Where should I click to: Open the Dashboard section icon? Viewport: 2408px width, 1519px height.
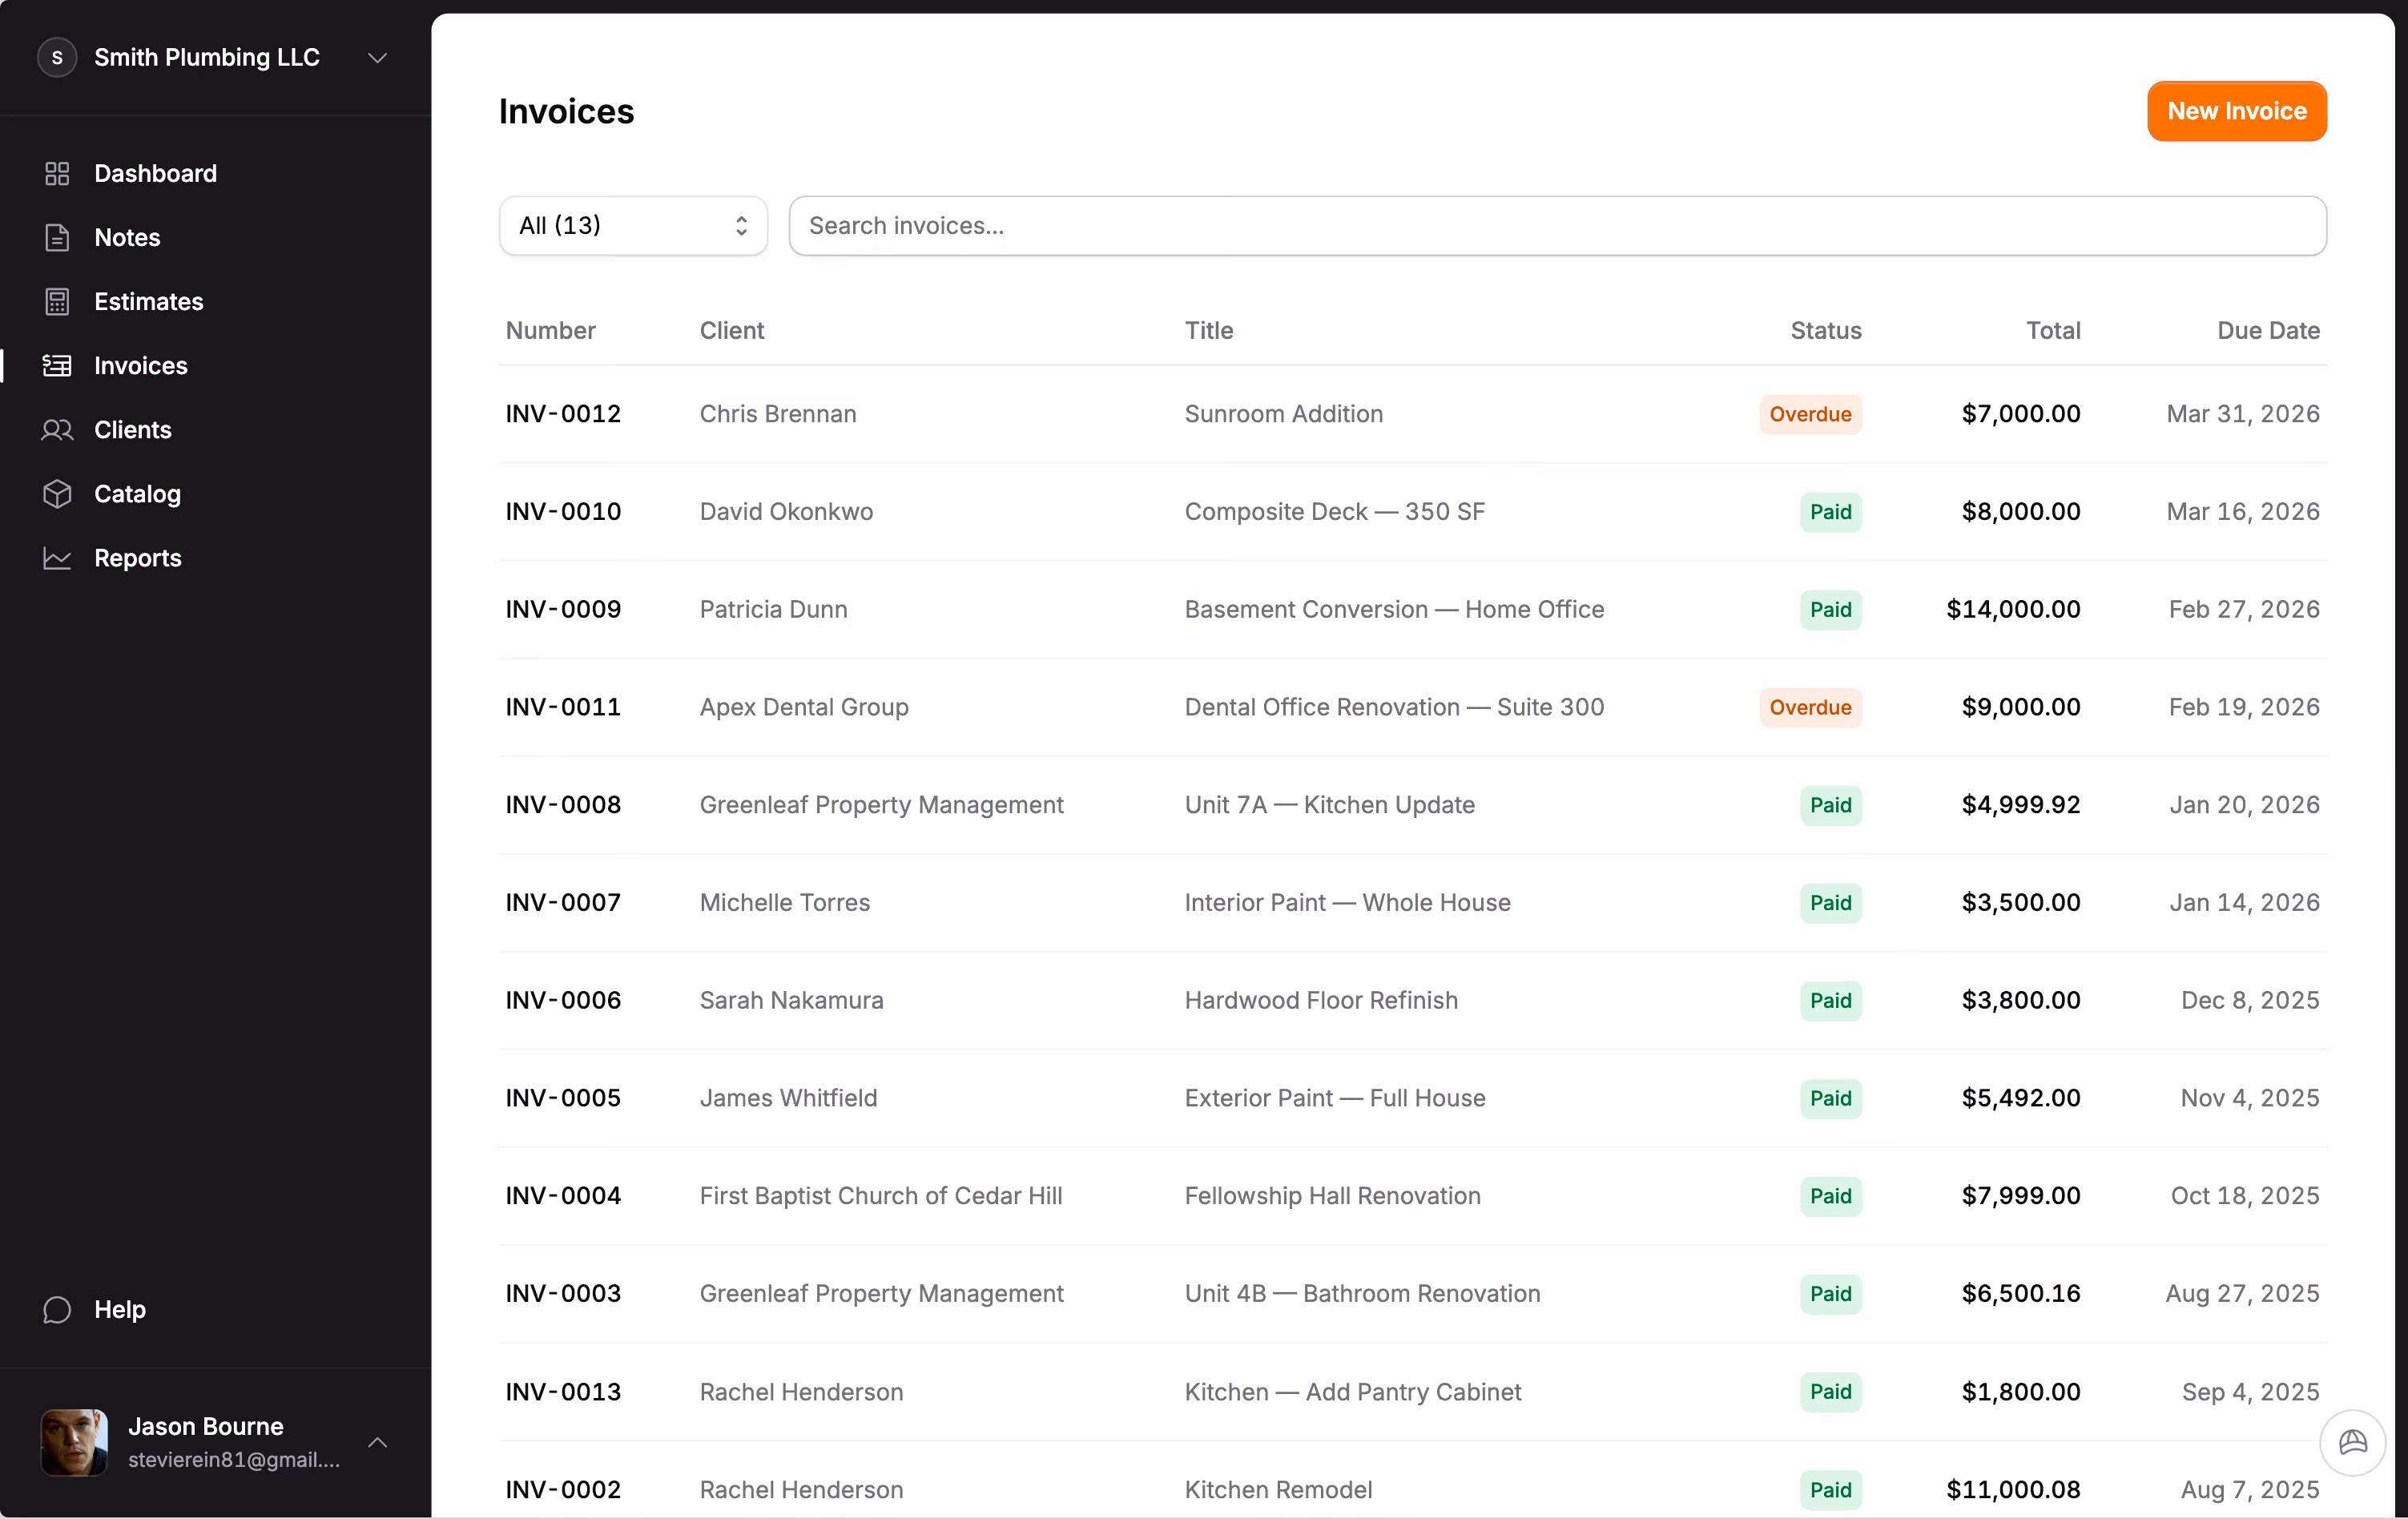[x=57, y=172]
